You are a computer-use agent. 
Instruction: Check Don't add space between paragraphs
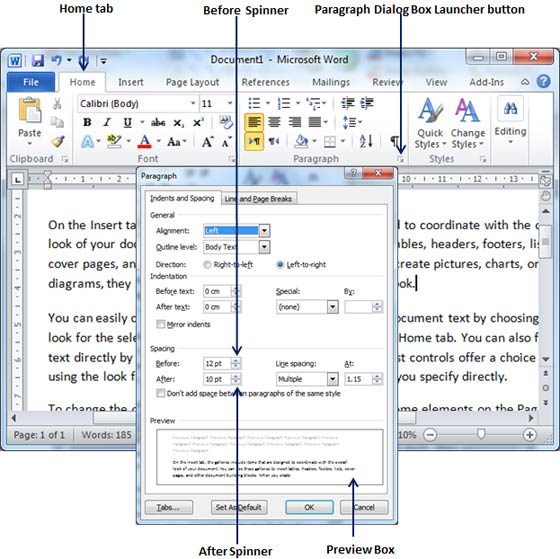pyautogui.click(x=161, y=393)
